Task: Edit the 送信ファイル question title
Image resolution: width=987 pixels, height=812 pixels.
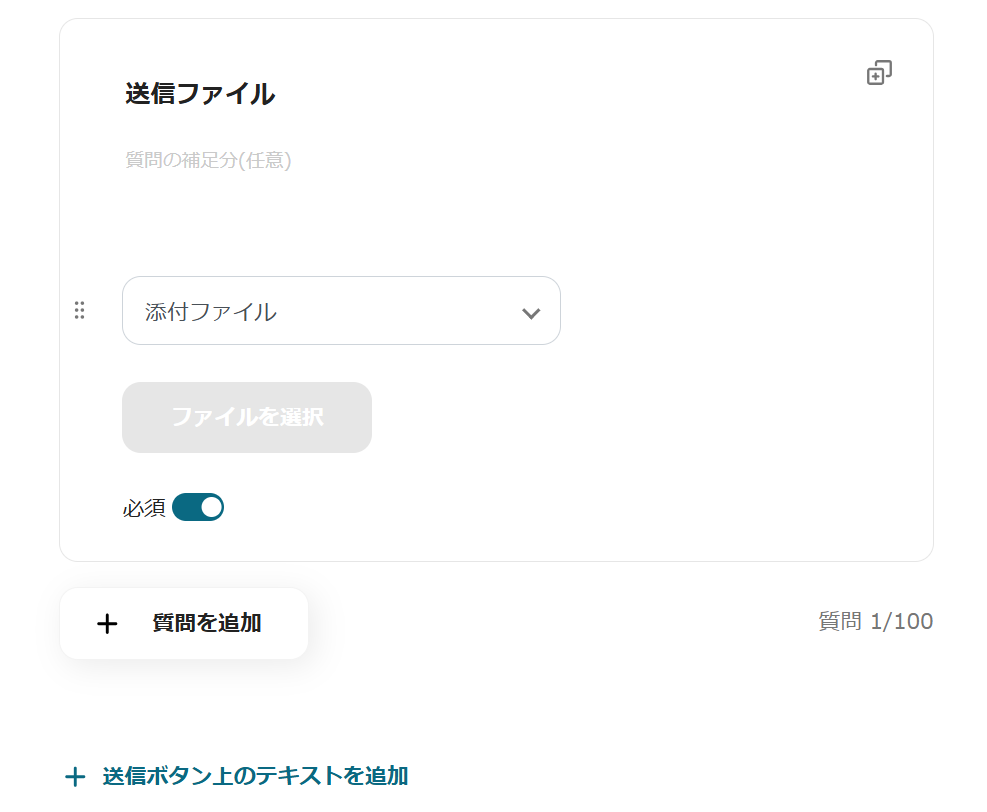Action: click(200, 94)
